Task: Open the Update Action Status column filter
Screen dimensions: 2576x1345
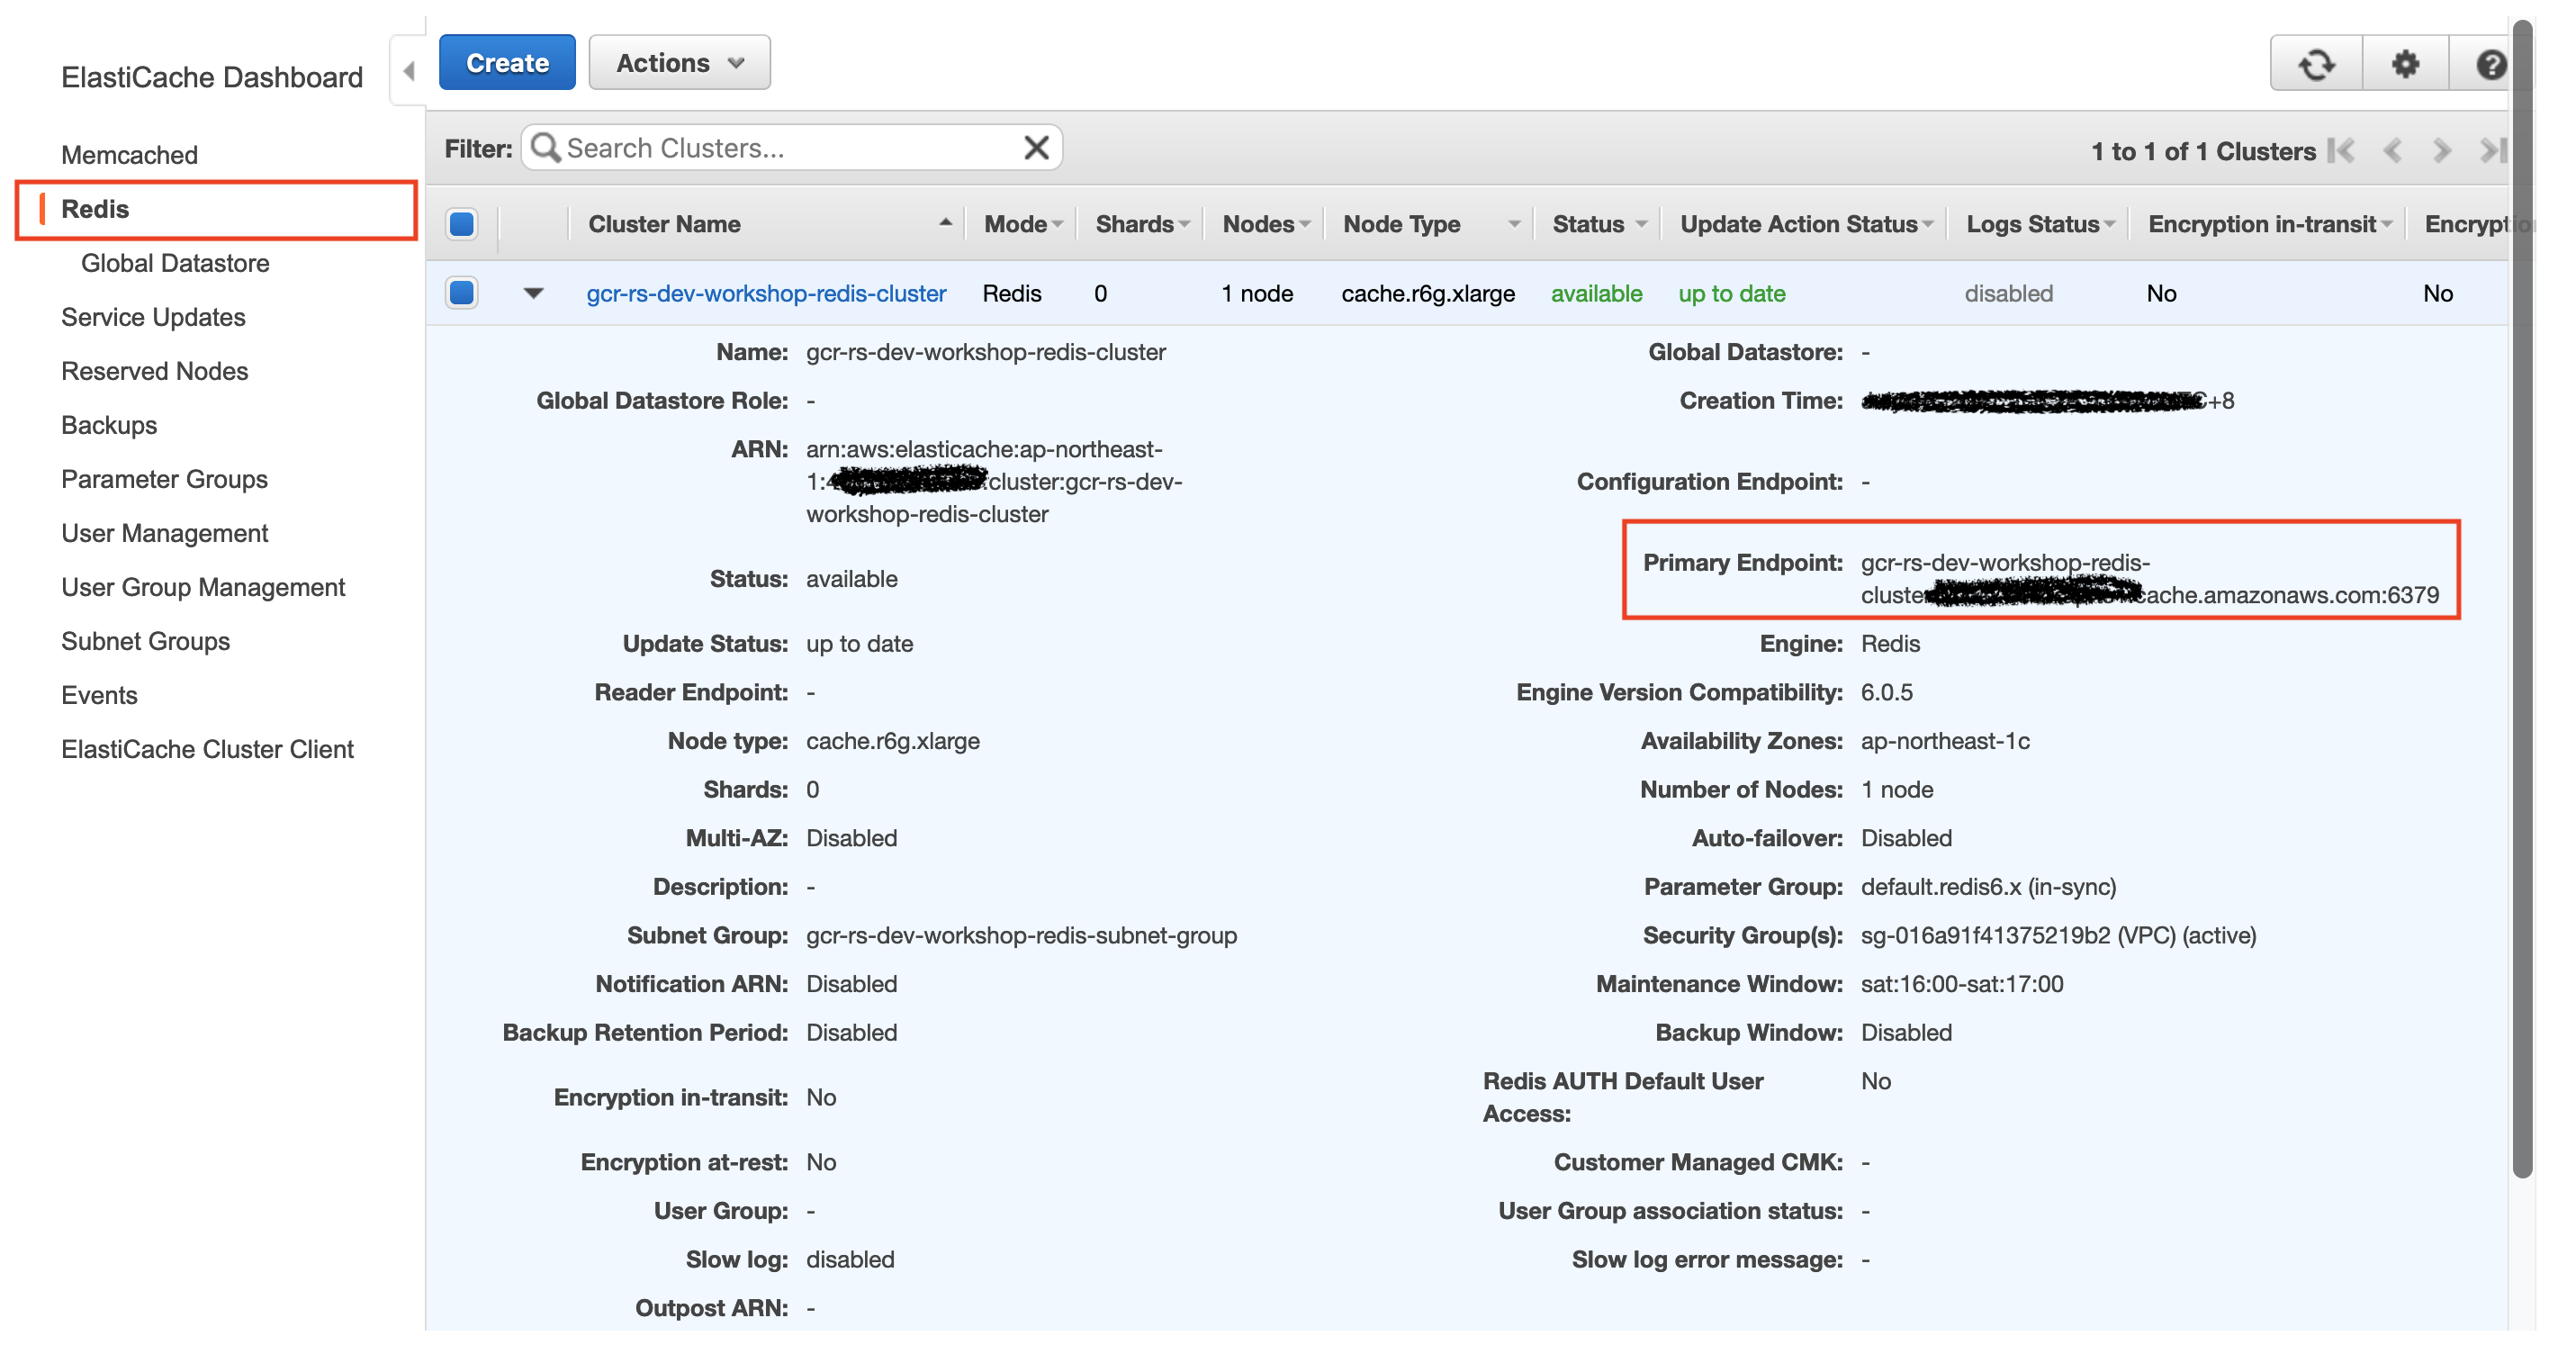Action: point(1927,224)
